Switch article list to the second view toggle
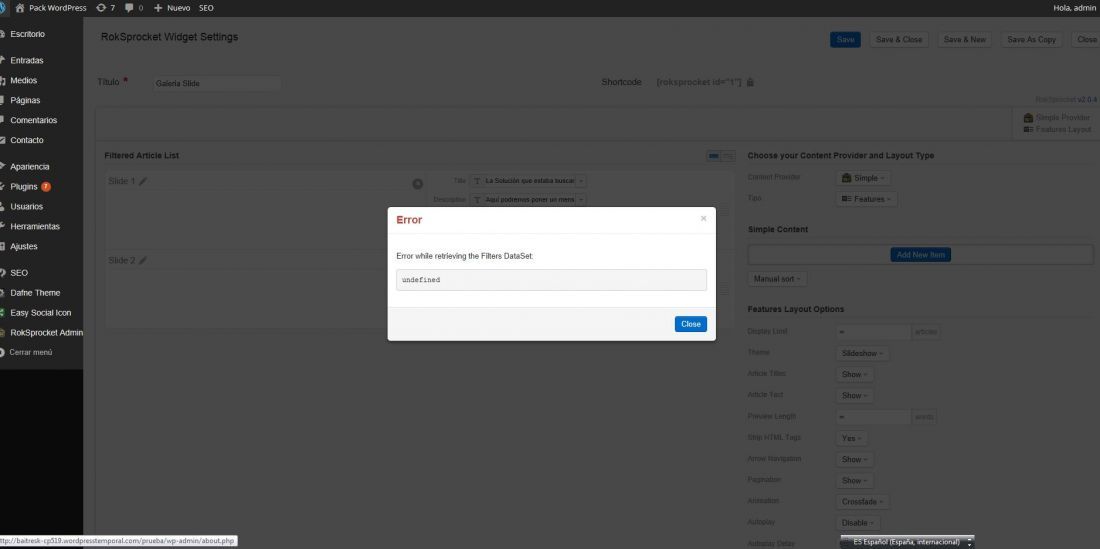This screenshot has height=549, width=1100. (x=728, y=156)
